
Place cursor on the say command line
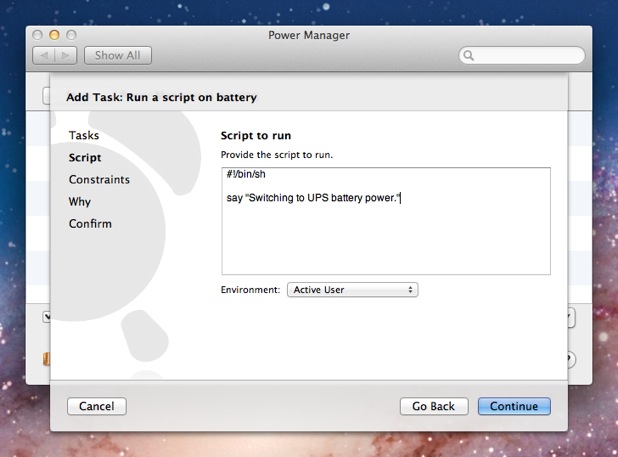point(313,197)
